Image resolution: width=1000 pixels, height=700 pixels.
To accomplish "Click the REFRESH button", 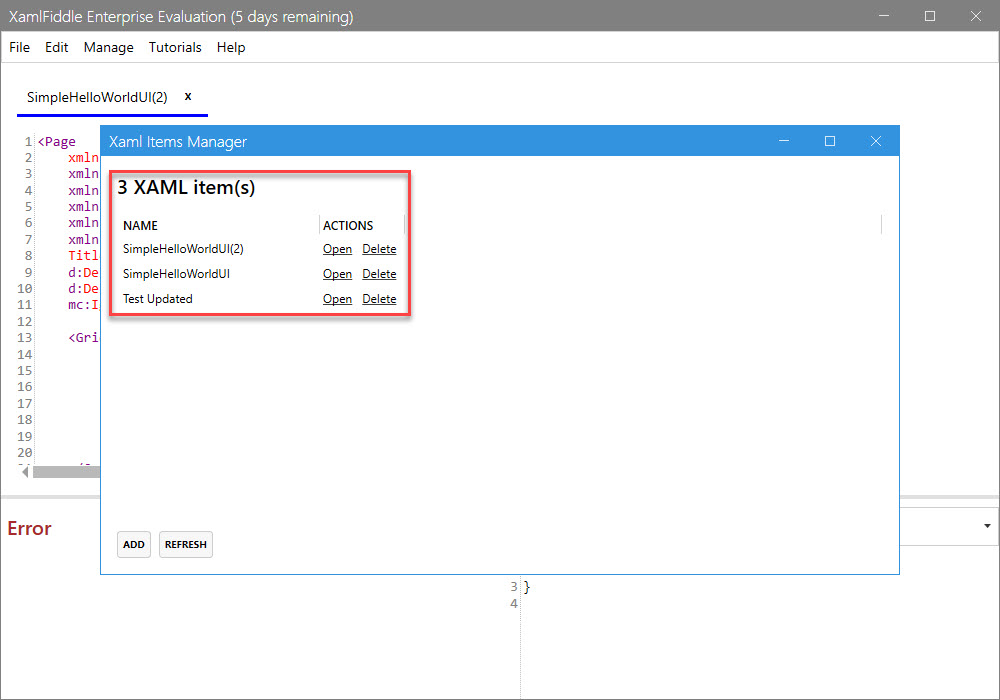I will 186,544.
